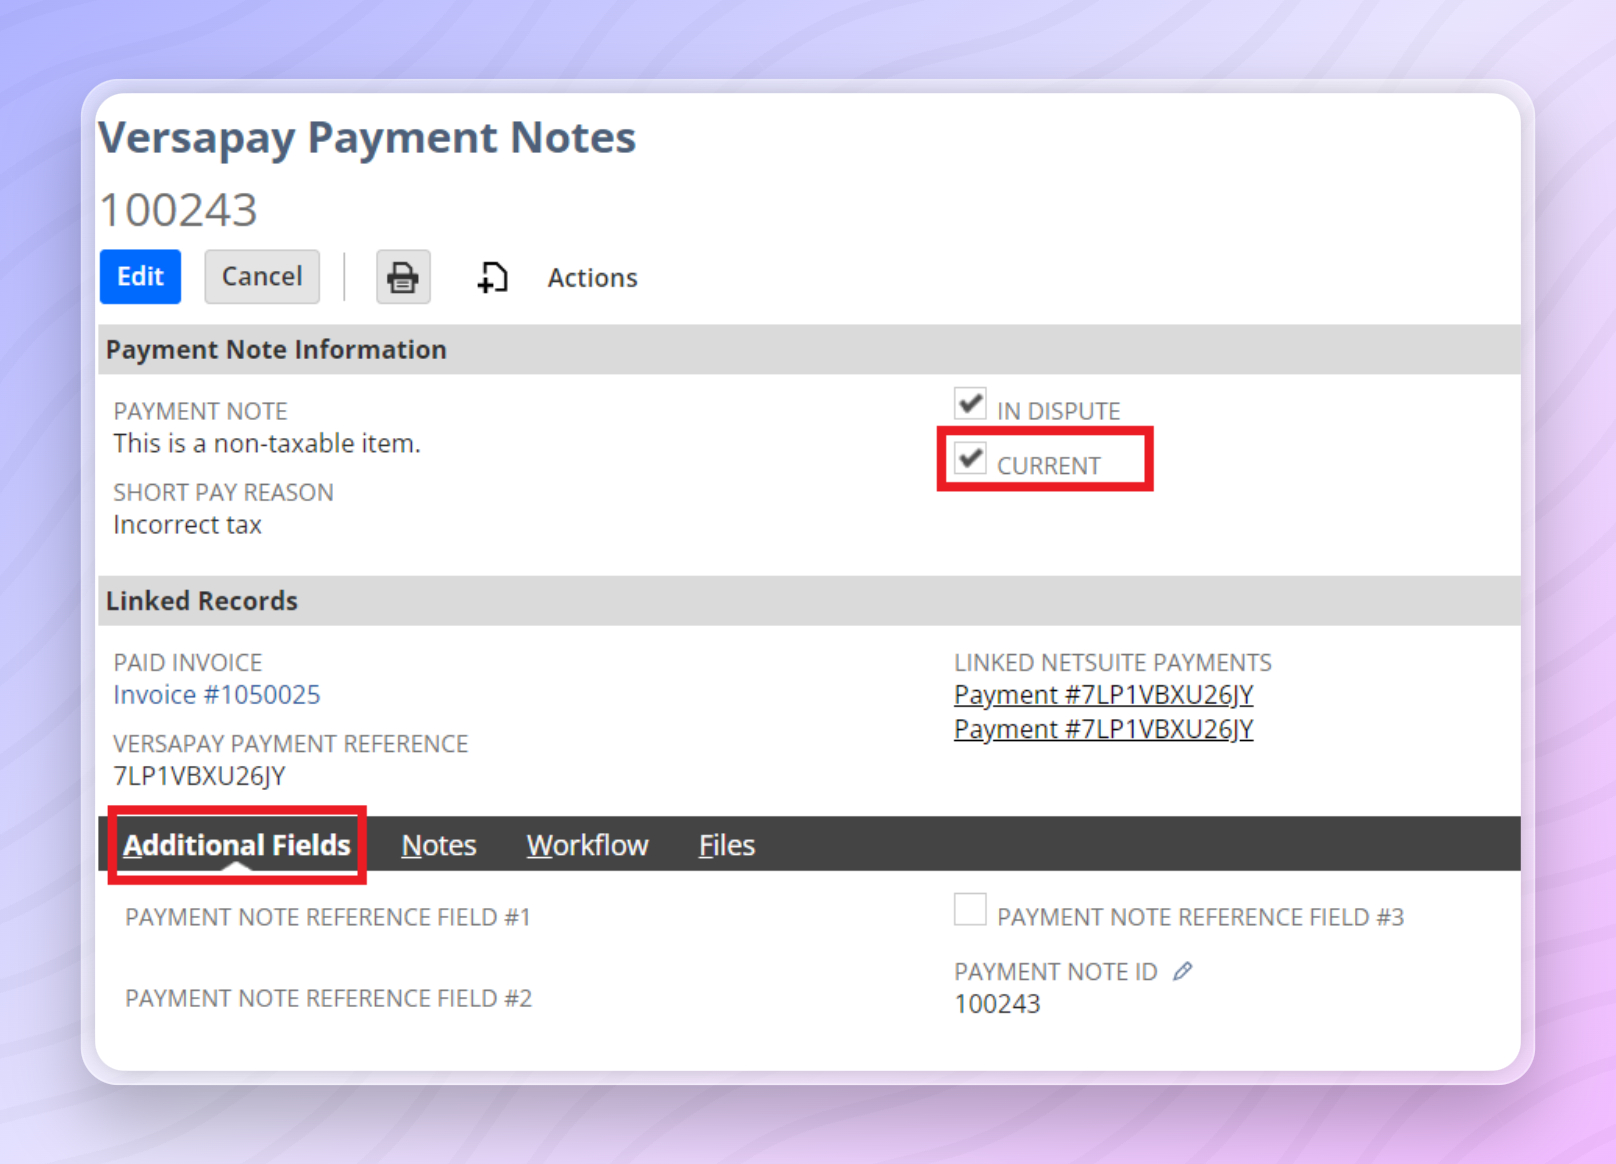
Task: Click the record number 100243 heading
Action: point(179,210)
